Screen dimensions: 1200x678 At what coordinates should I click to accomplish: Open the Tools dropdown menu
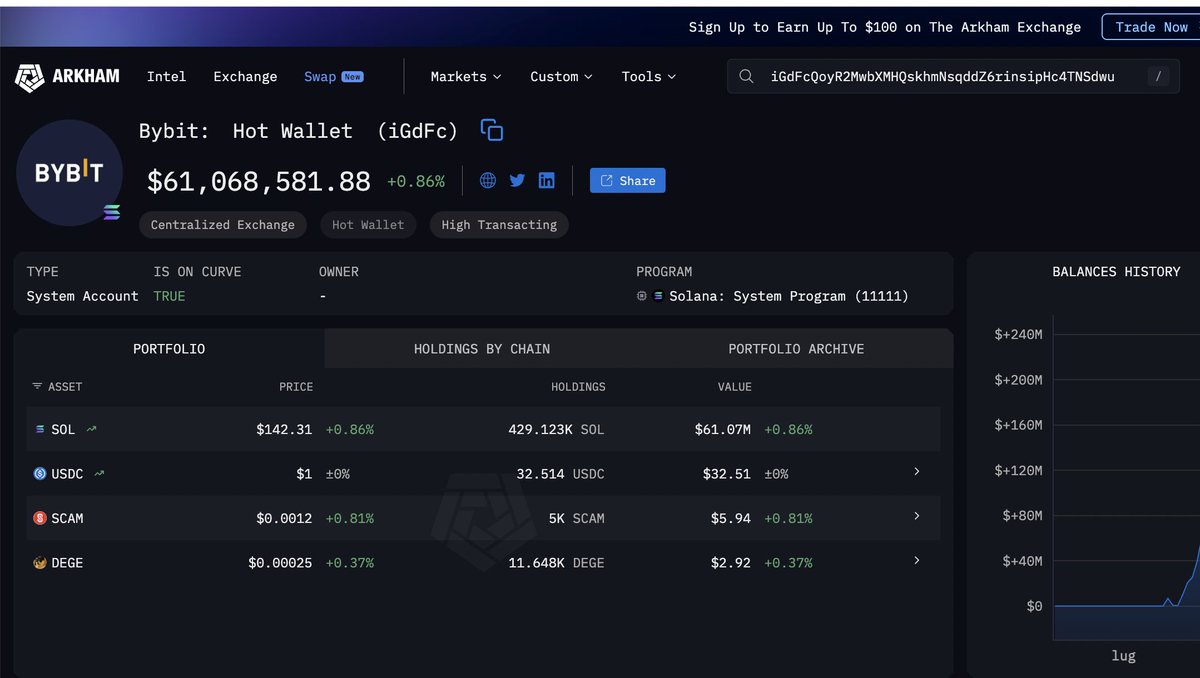(648, 76)
